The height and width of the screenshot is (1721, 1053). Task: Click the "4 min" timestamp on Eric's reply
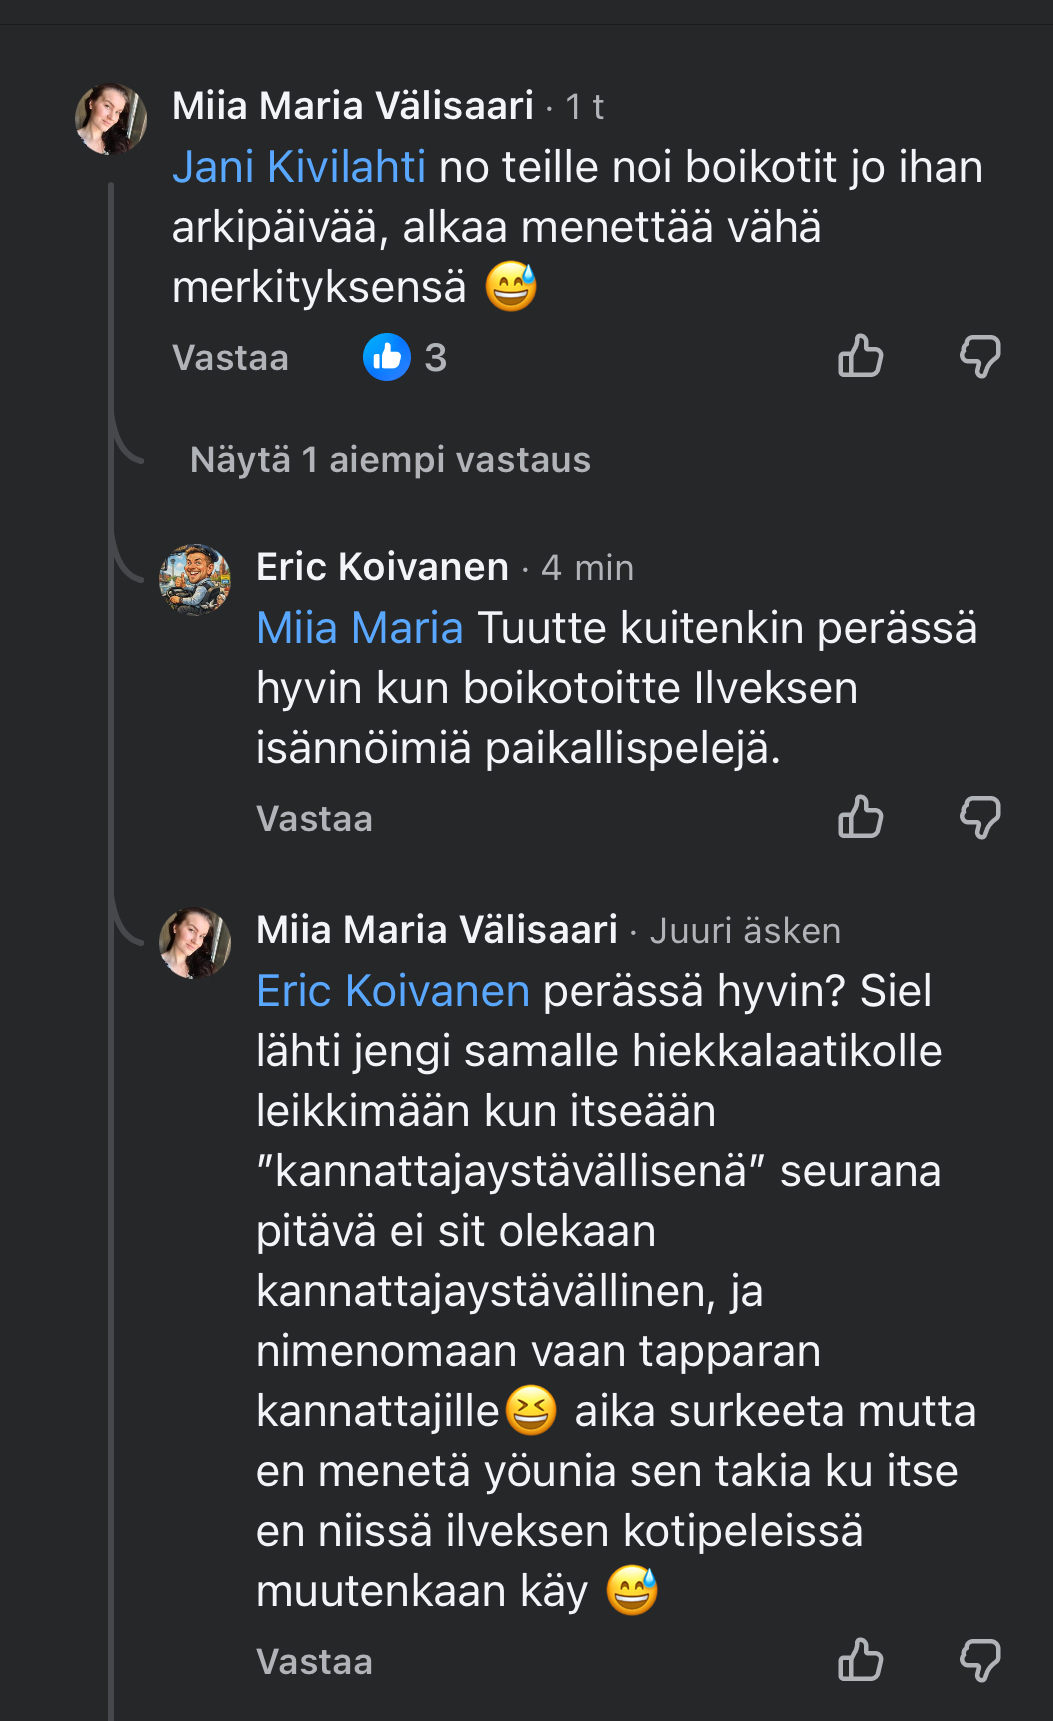[587, 568]
